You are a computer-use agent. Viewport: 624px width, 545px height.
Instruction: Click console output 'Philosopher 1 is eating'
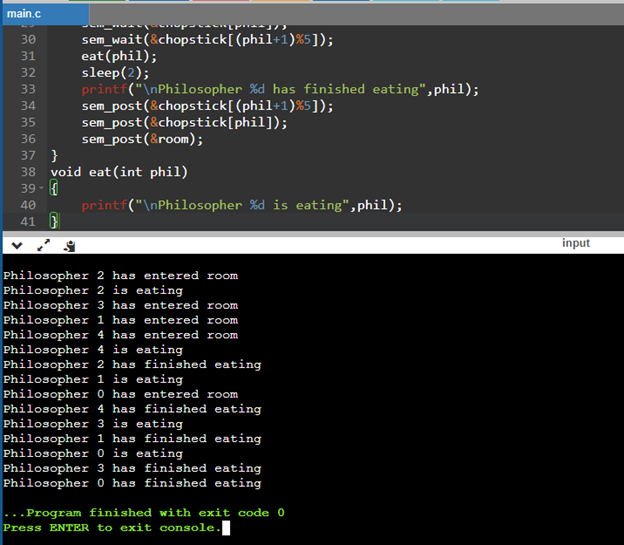pos(93,379)
